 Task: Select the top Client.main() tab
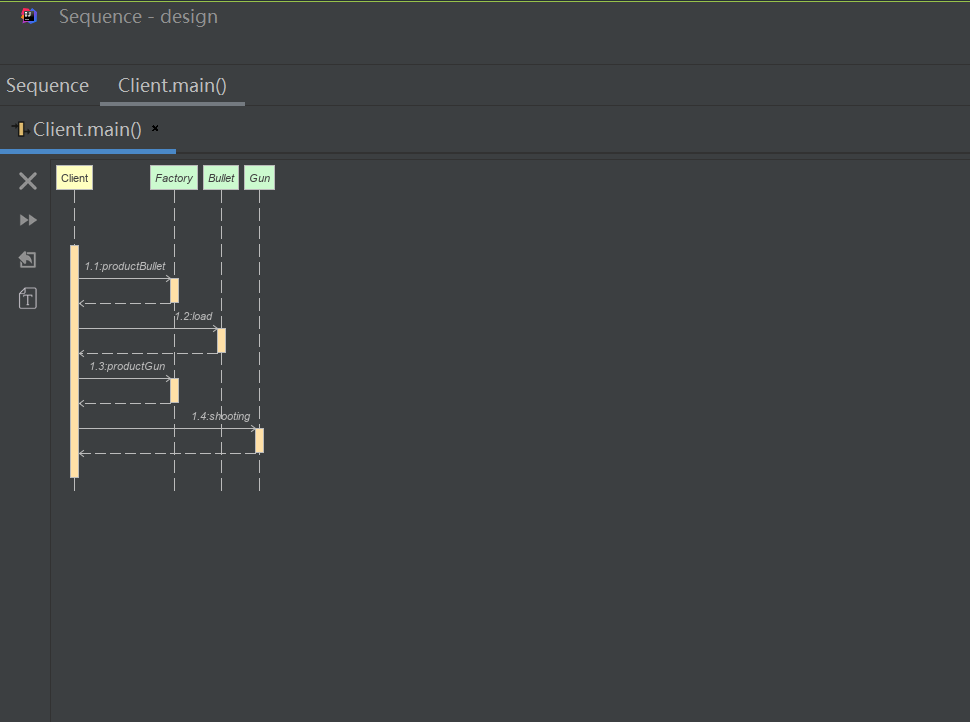(x=172, y=86)
